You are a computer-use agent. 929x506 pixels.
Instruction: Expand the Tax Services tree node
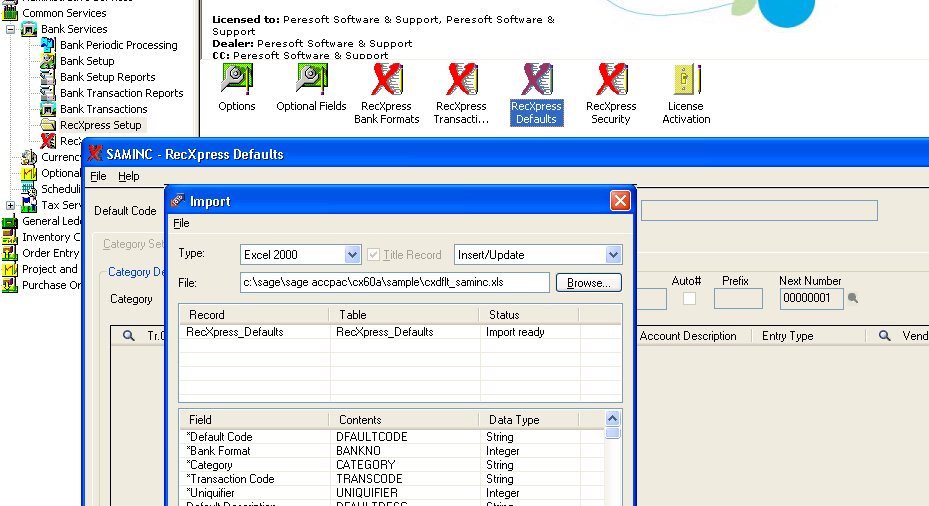(11, 205)
